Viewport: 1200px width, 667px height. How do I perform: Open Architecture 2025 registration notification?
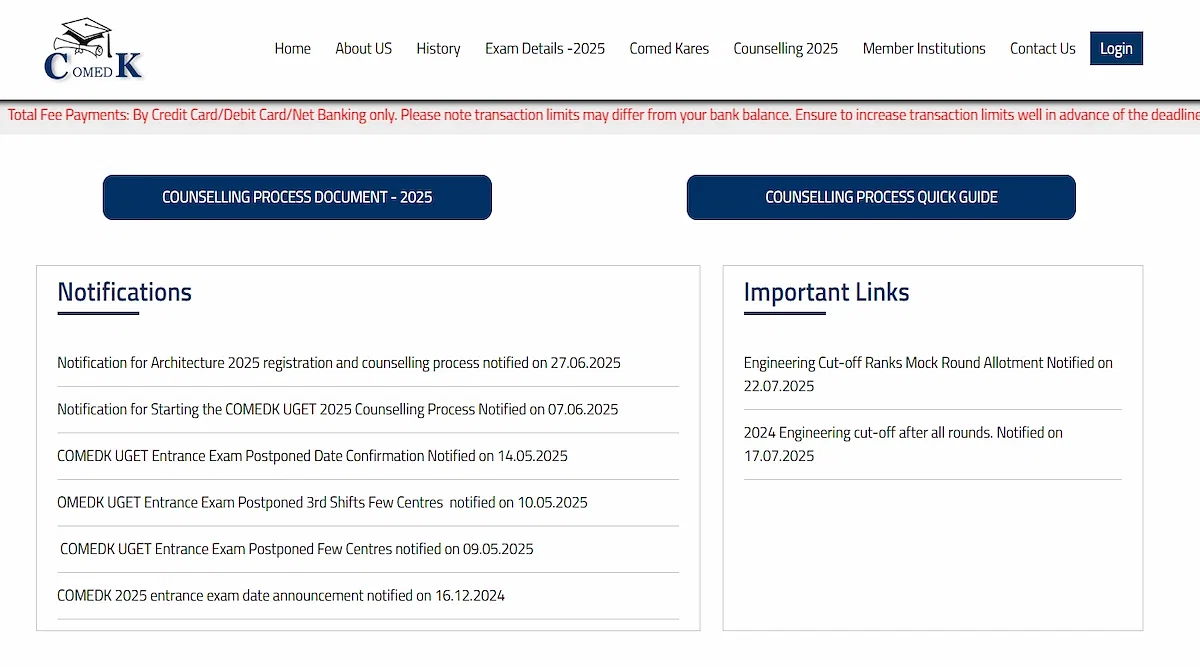(339, 363)
